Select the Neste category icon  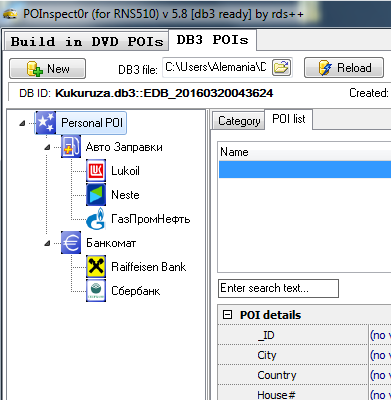[96, 195]
